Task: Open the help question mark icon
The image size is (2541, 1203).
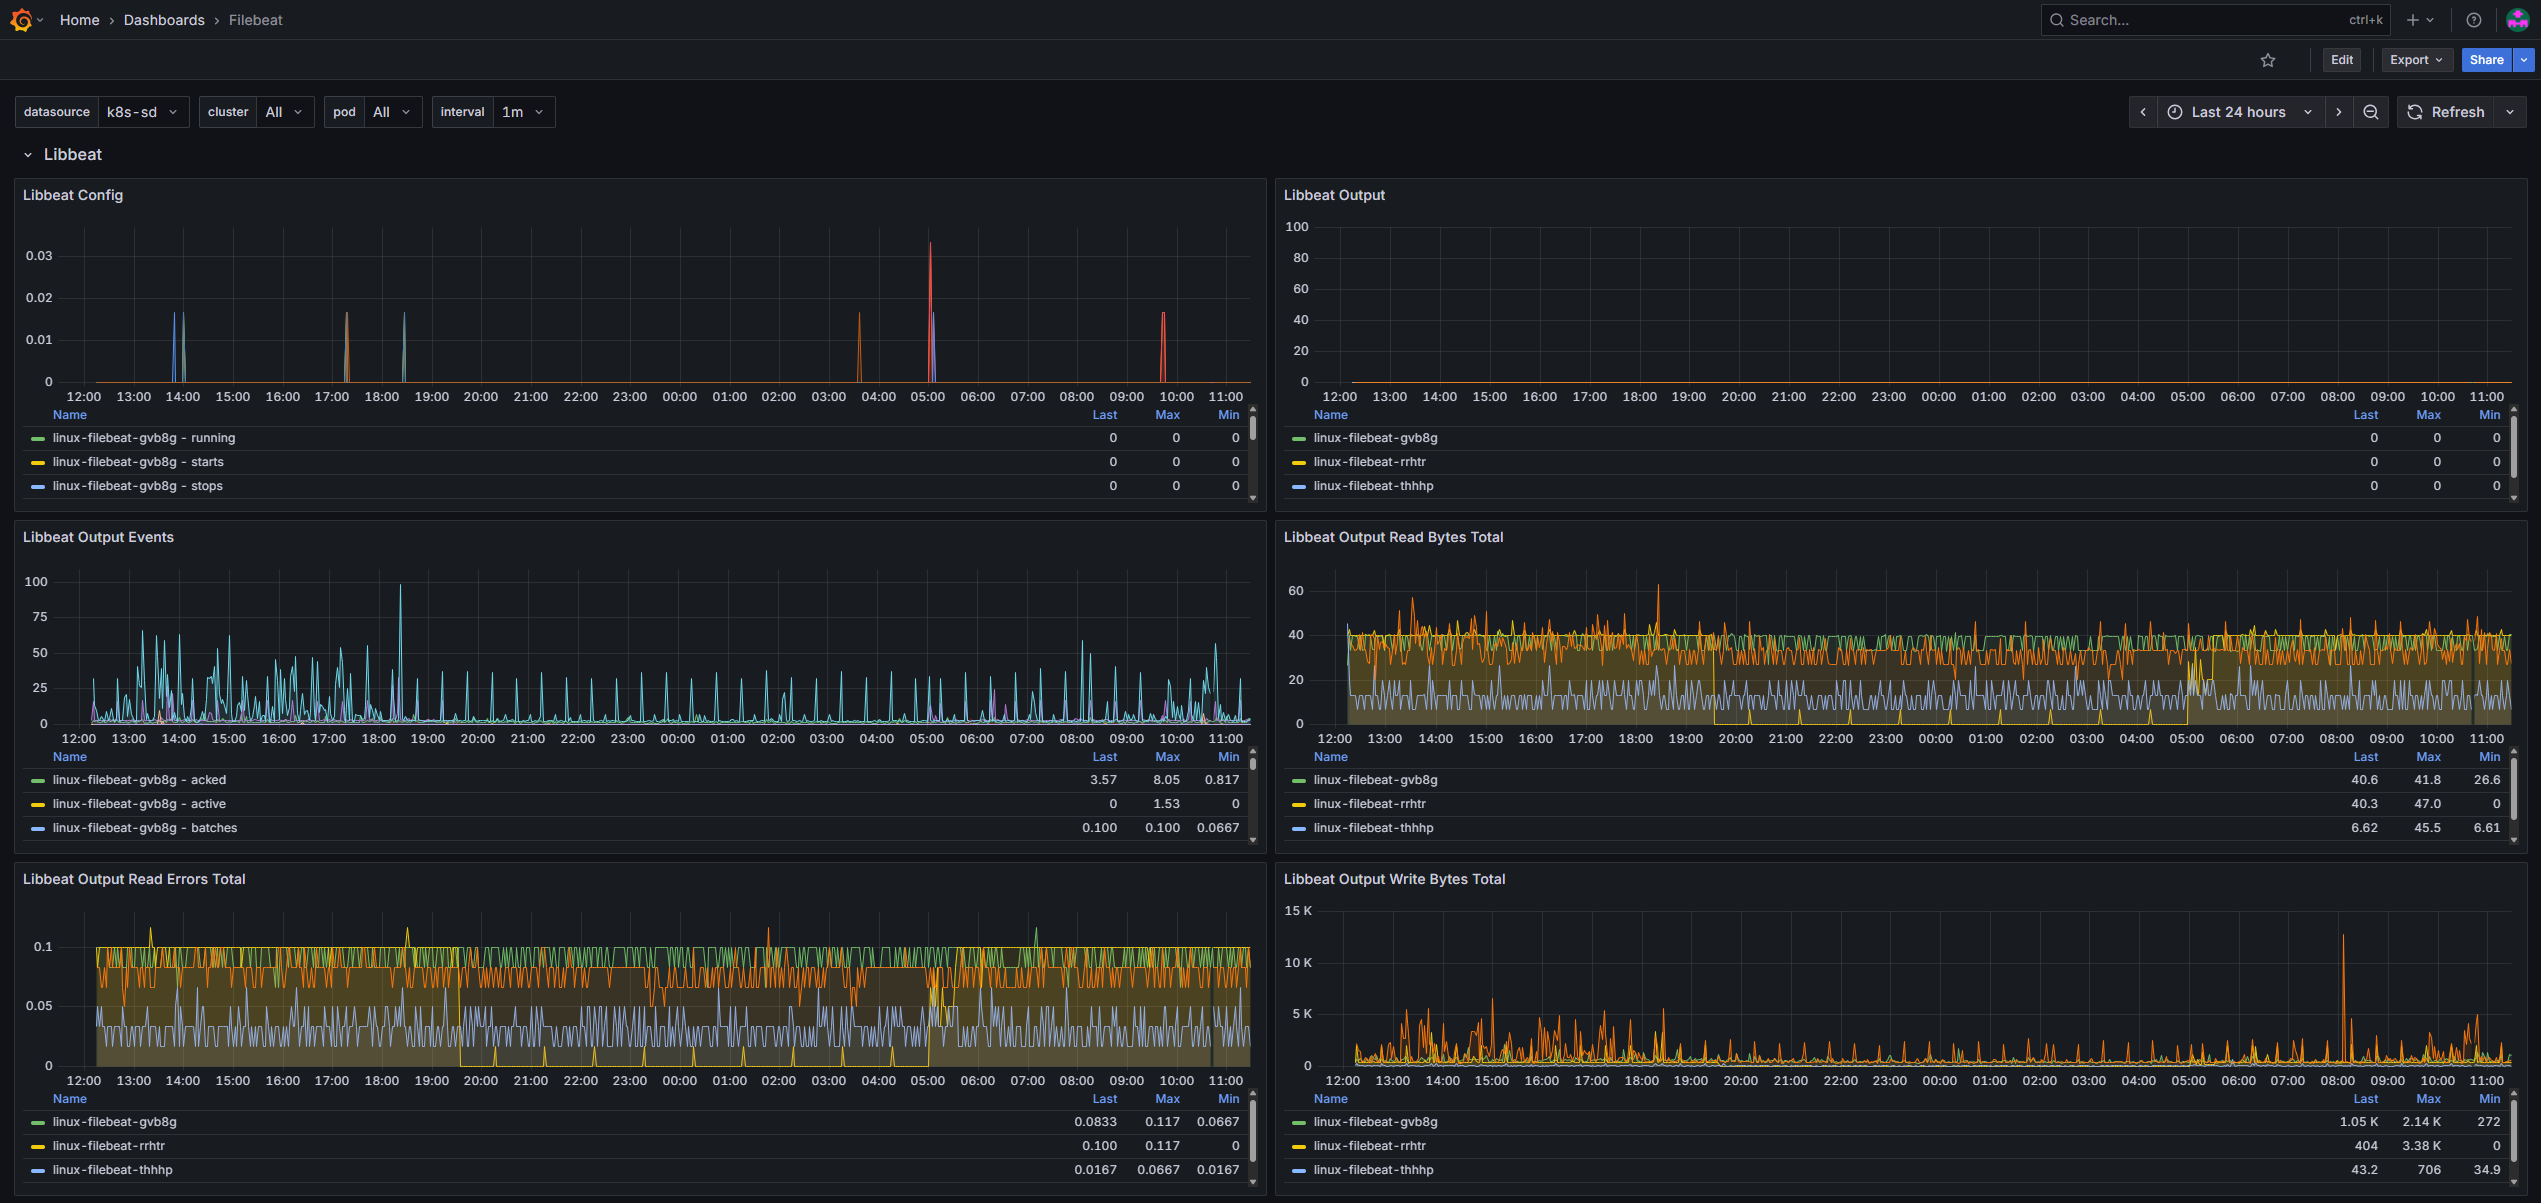Action: pos(2474,20)
